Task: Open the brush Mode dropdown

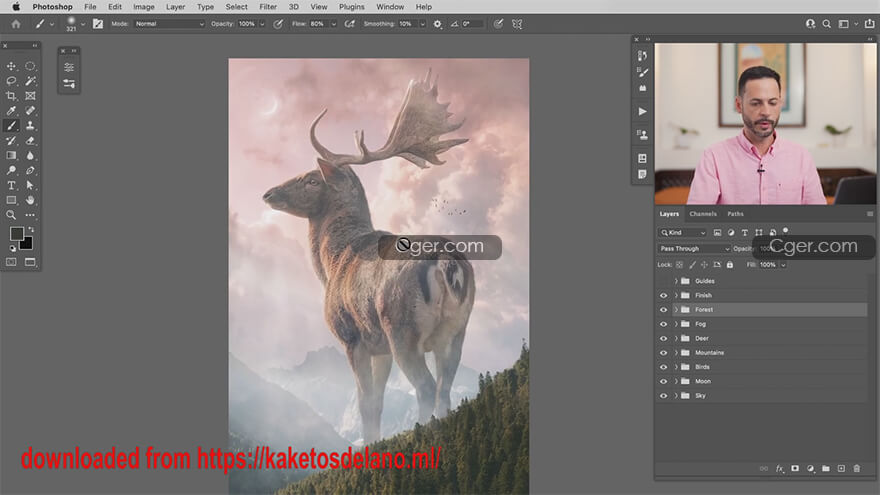Action: (x=169, y=24)
